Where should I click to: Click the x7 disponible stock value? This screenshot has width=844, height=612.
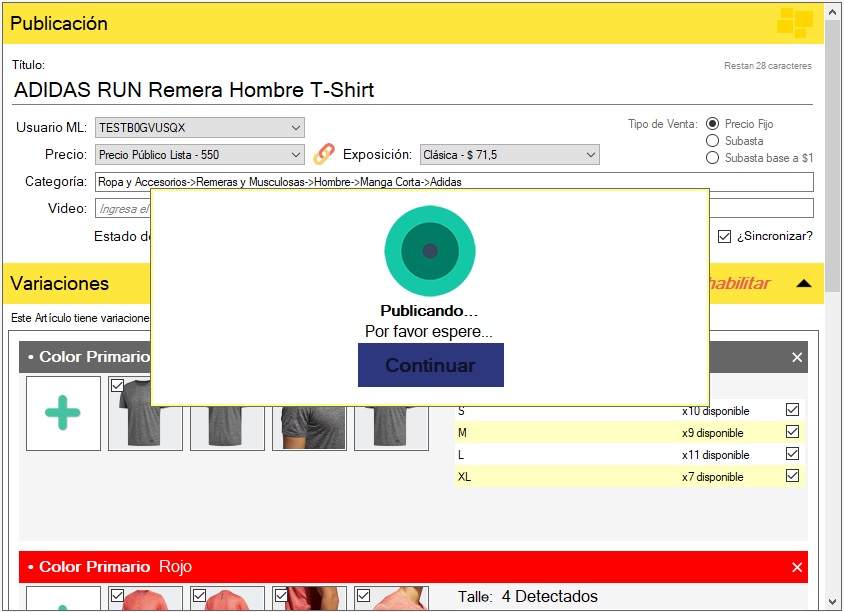click(x=712, y=477)
